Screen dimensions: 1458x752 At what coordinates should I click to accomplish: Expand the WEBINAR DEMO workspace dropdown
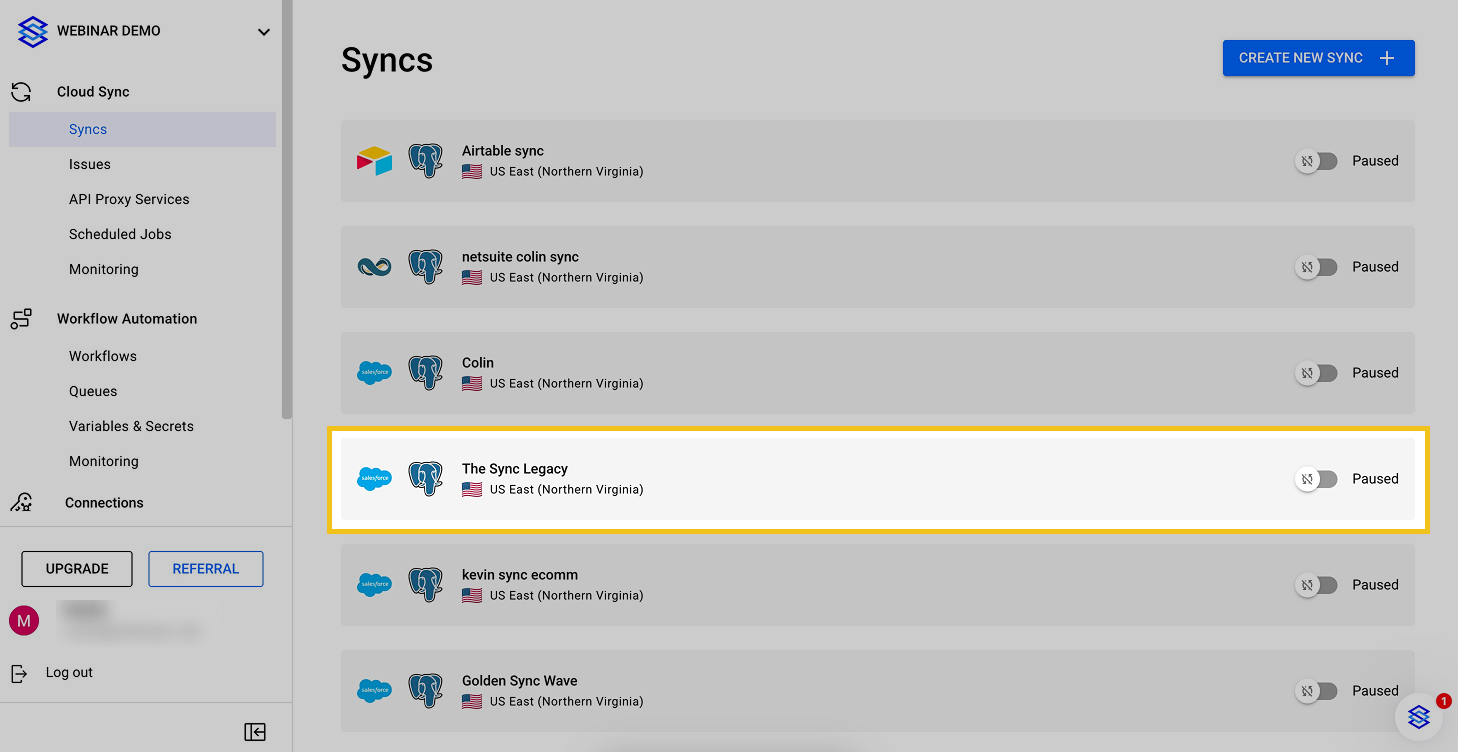coord(264,32)
